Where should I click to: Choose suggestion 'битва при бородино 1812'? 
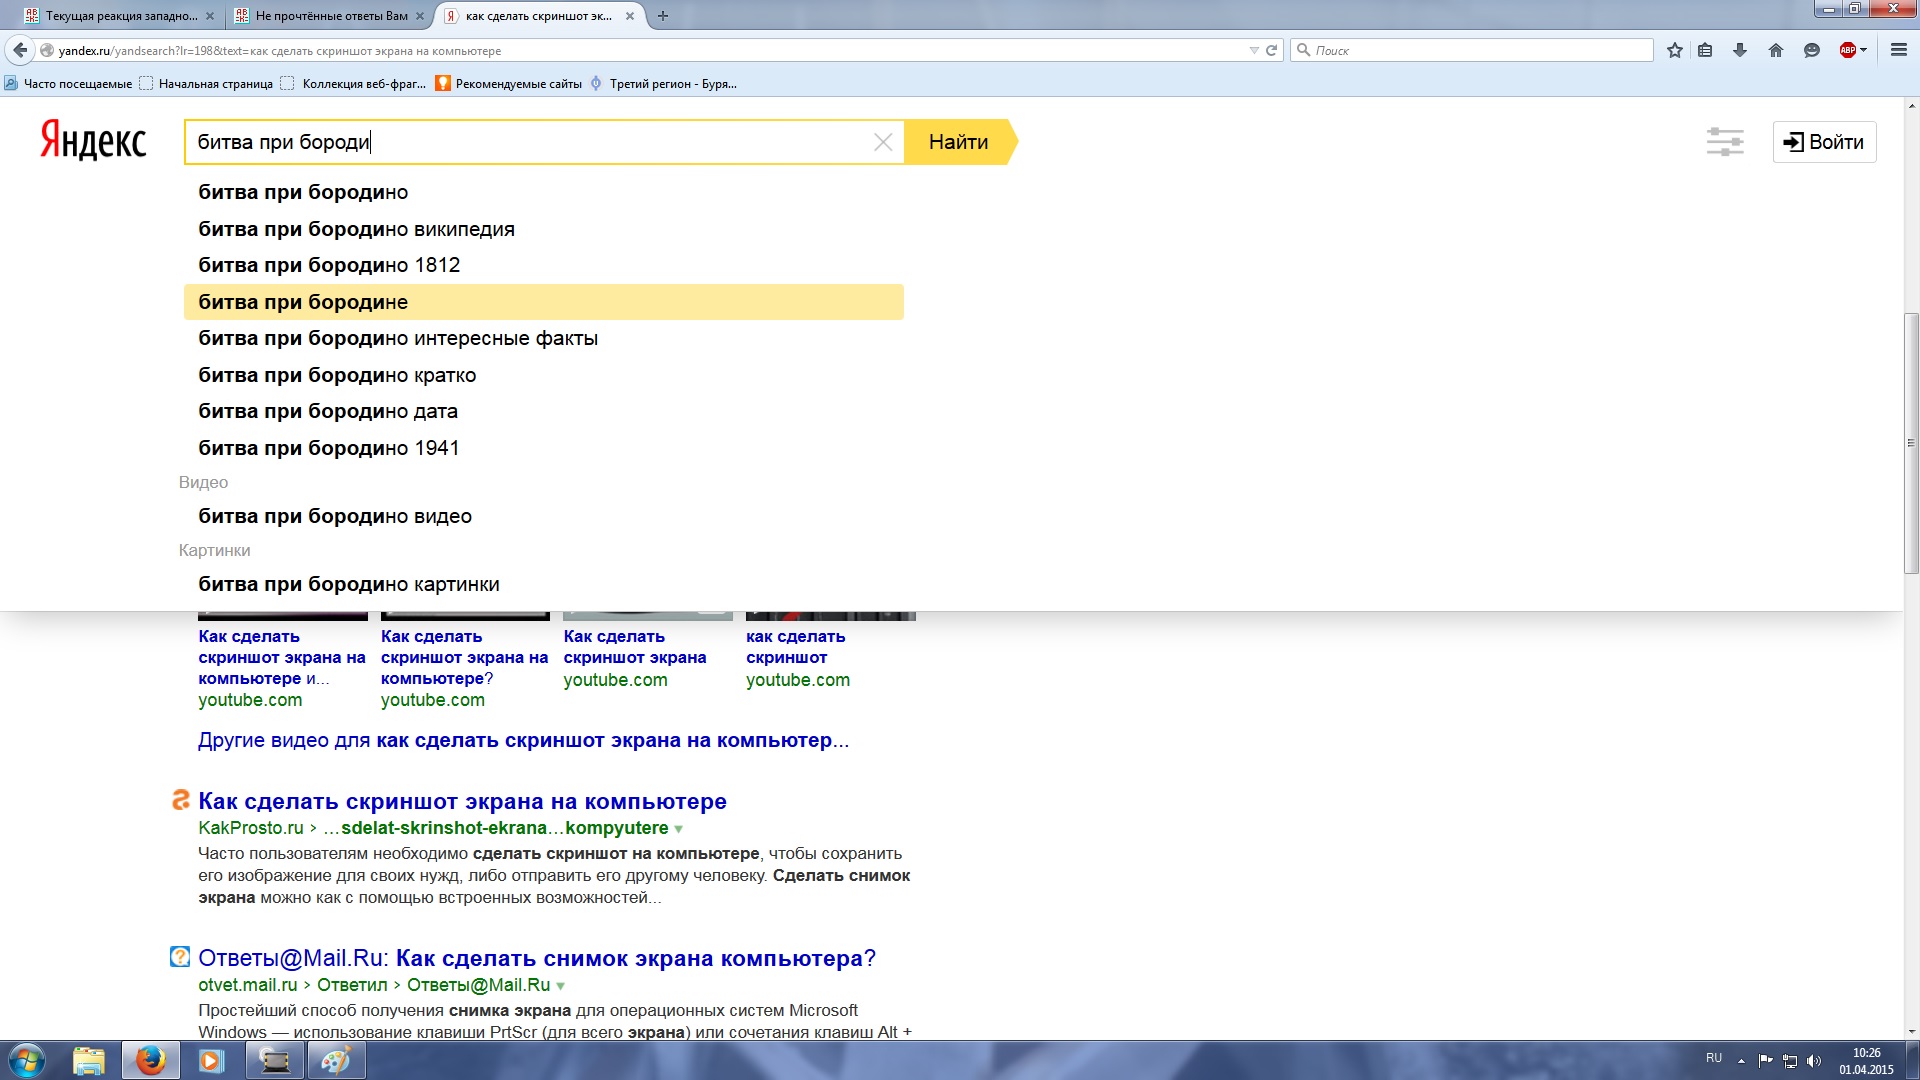[x=543, y=265]
